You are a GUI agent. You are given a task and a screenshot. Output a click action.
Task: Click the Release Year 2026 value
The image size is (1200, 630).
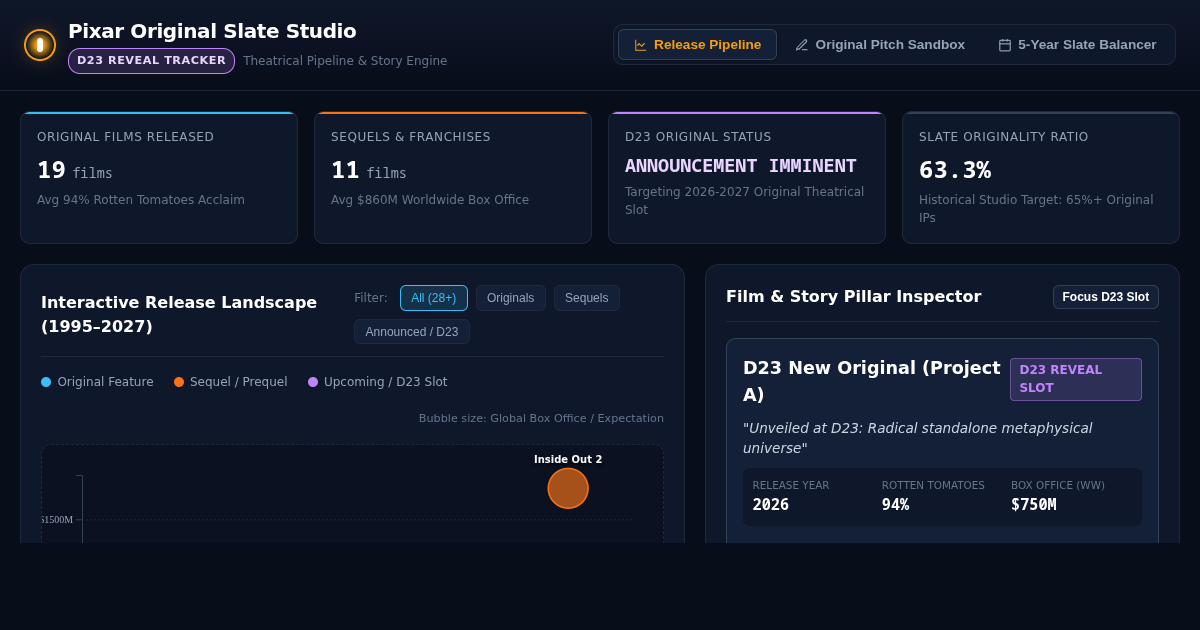771,505
